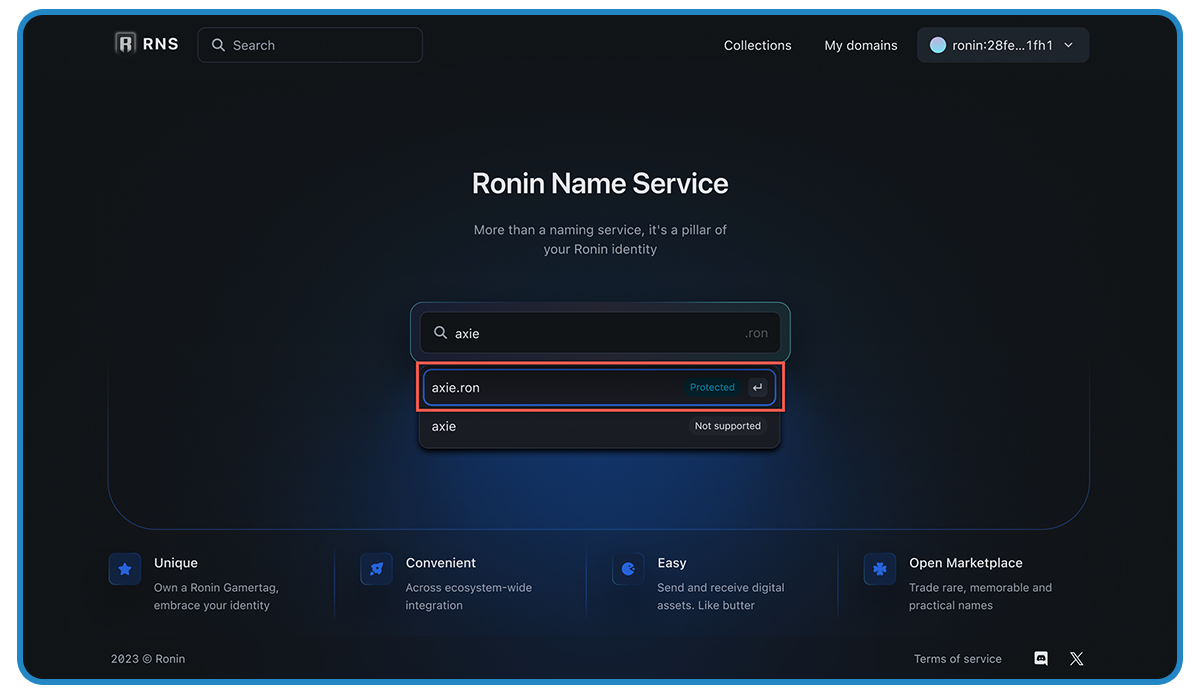
Task: Open My domains
Action: (861, 45)
